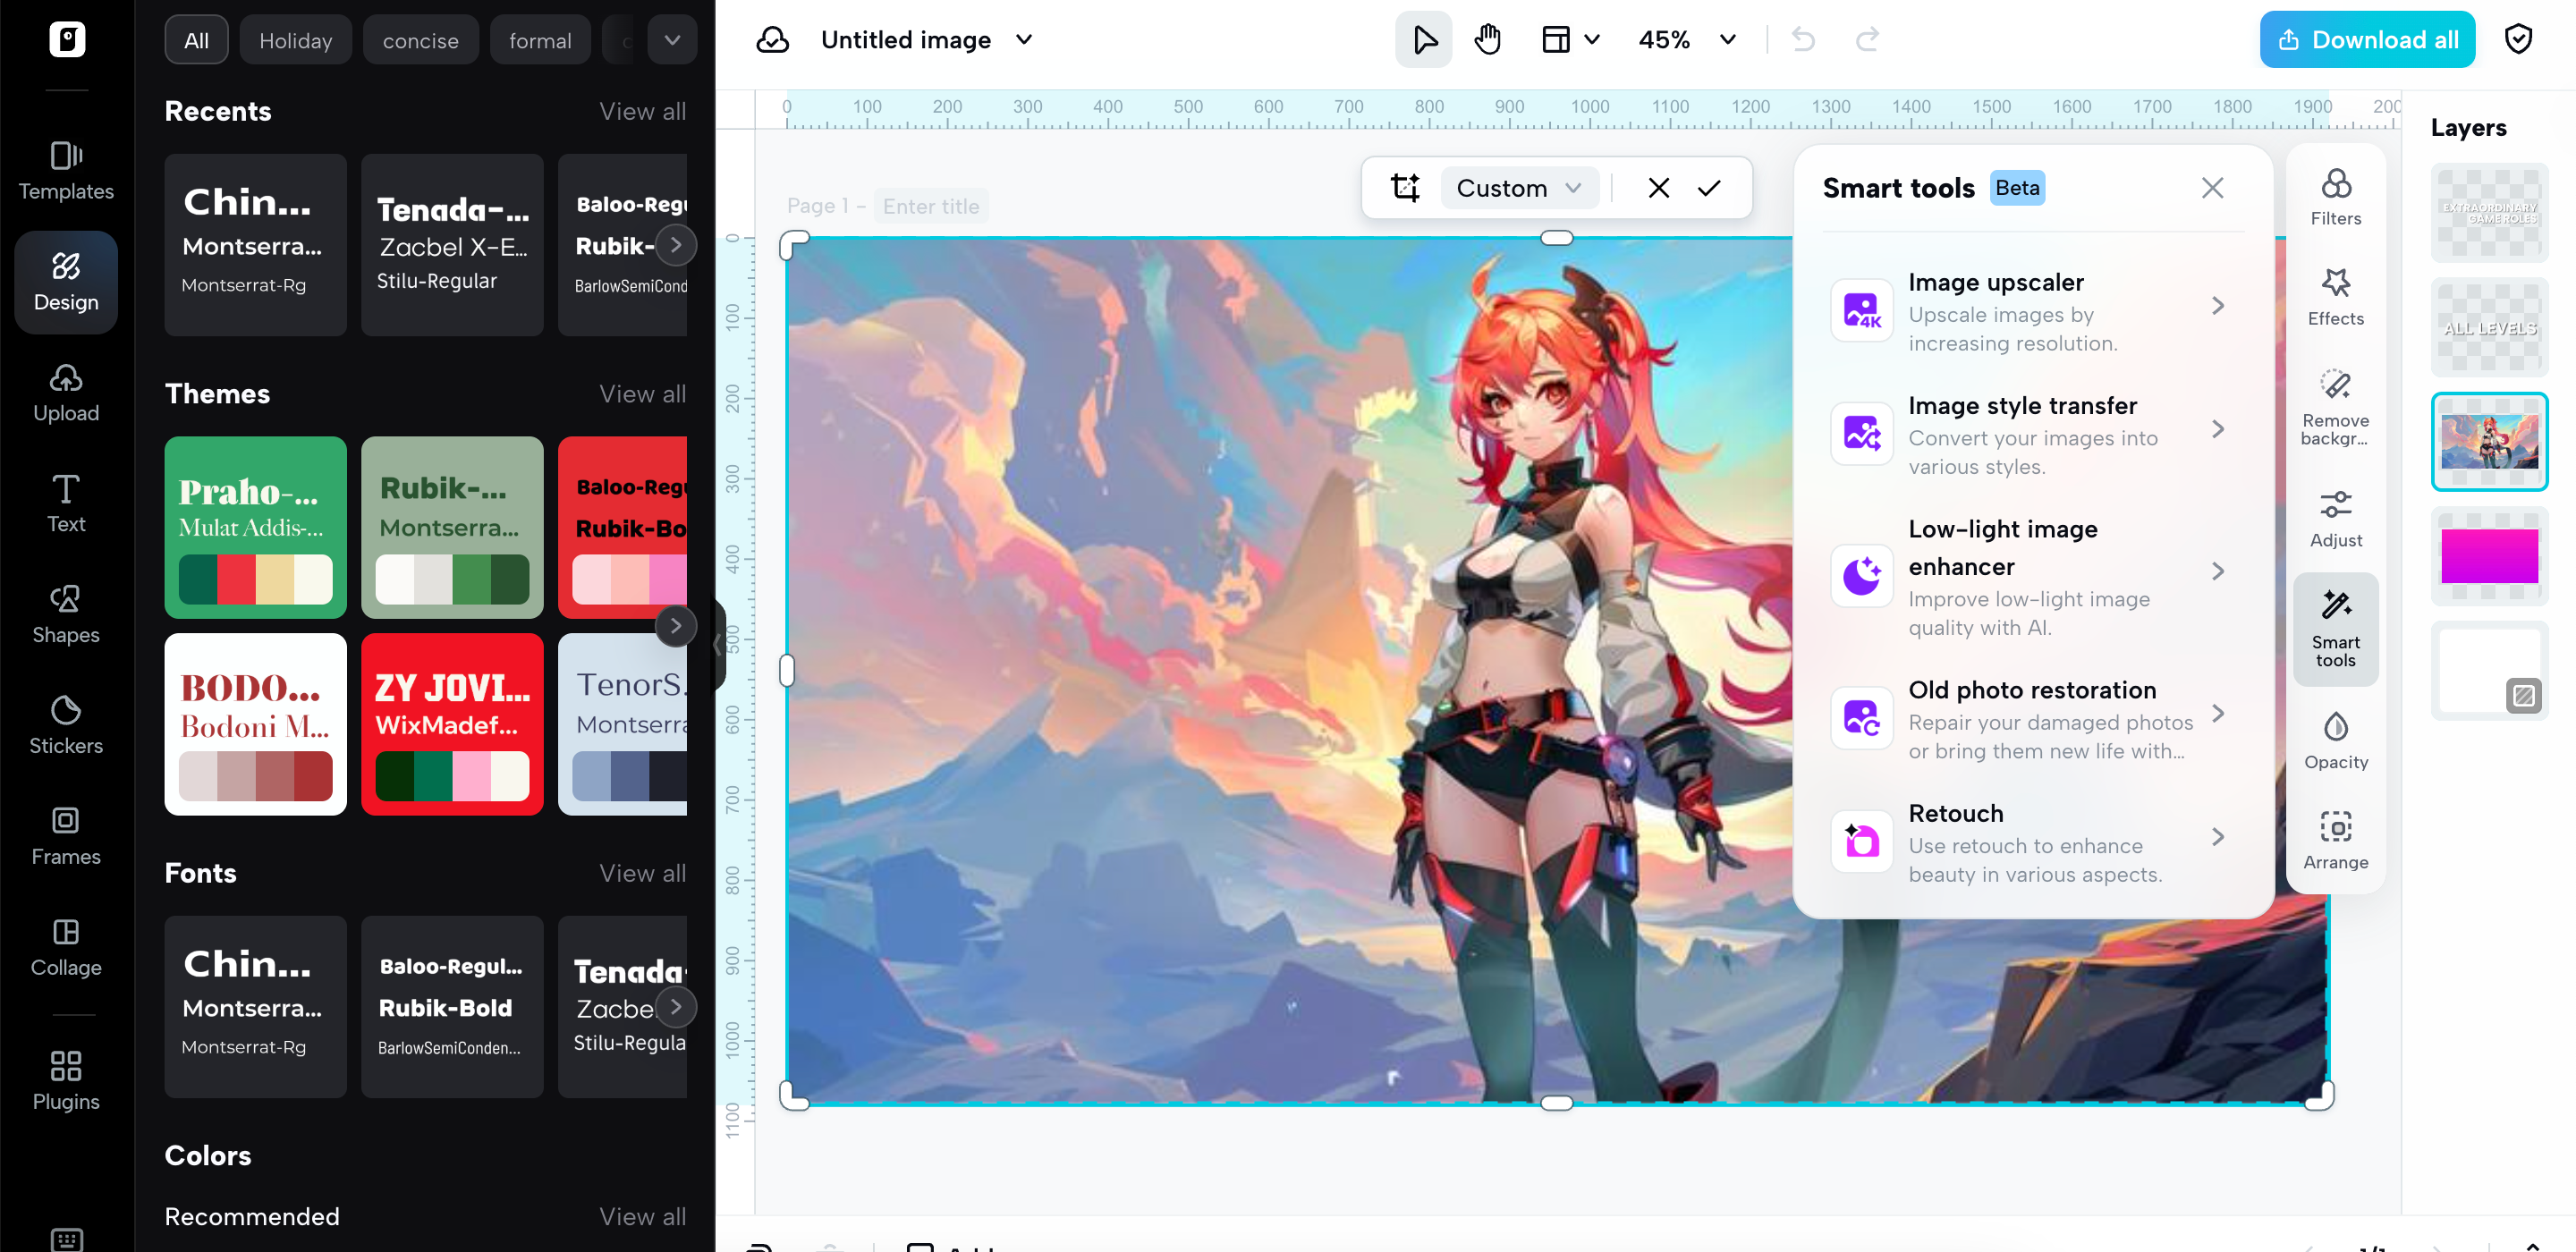Select the concise style tab

421,40
